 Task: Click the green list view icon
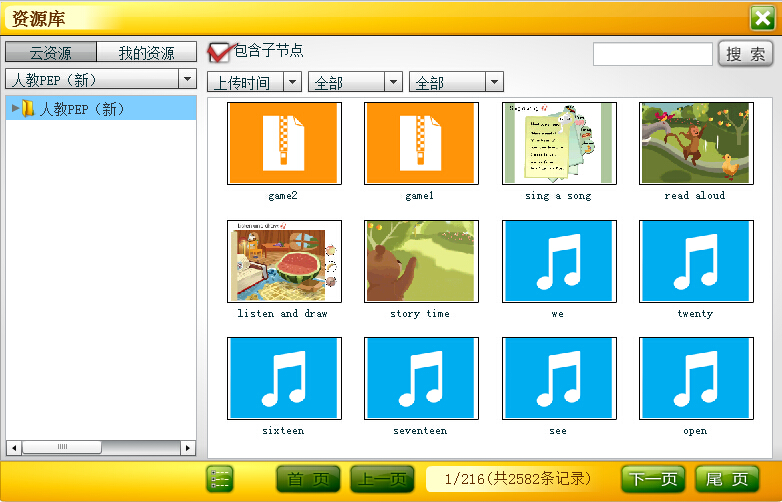(220, 479)
